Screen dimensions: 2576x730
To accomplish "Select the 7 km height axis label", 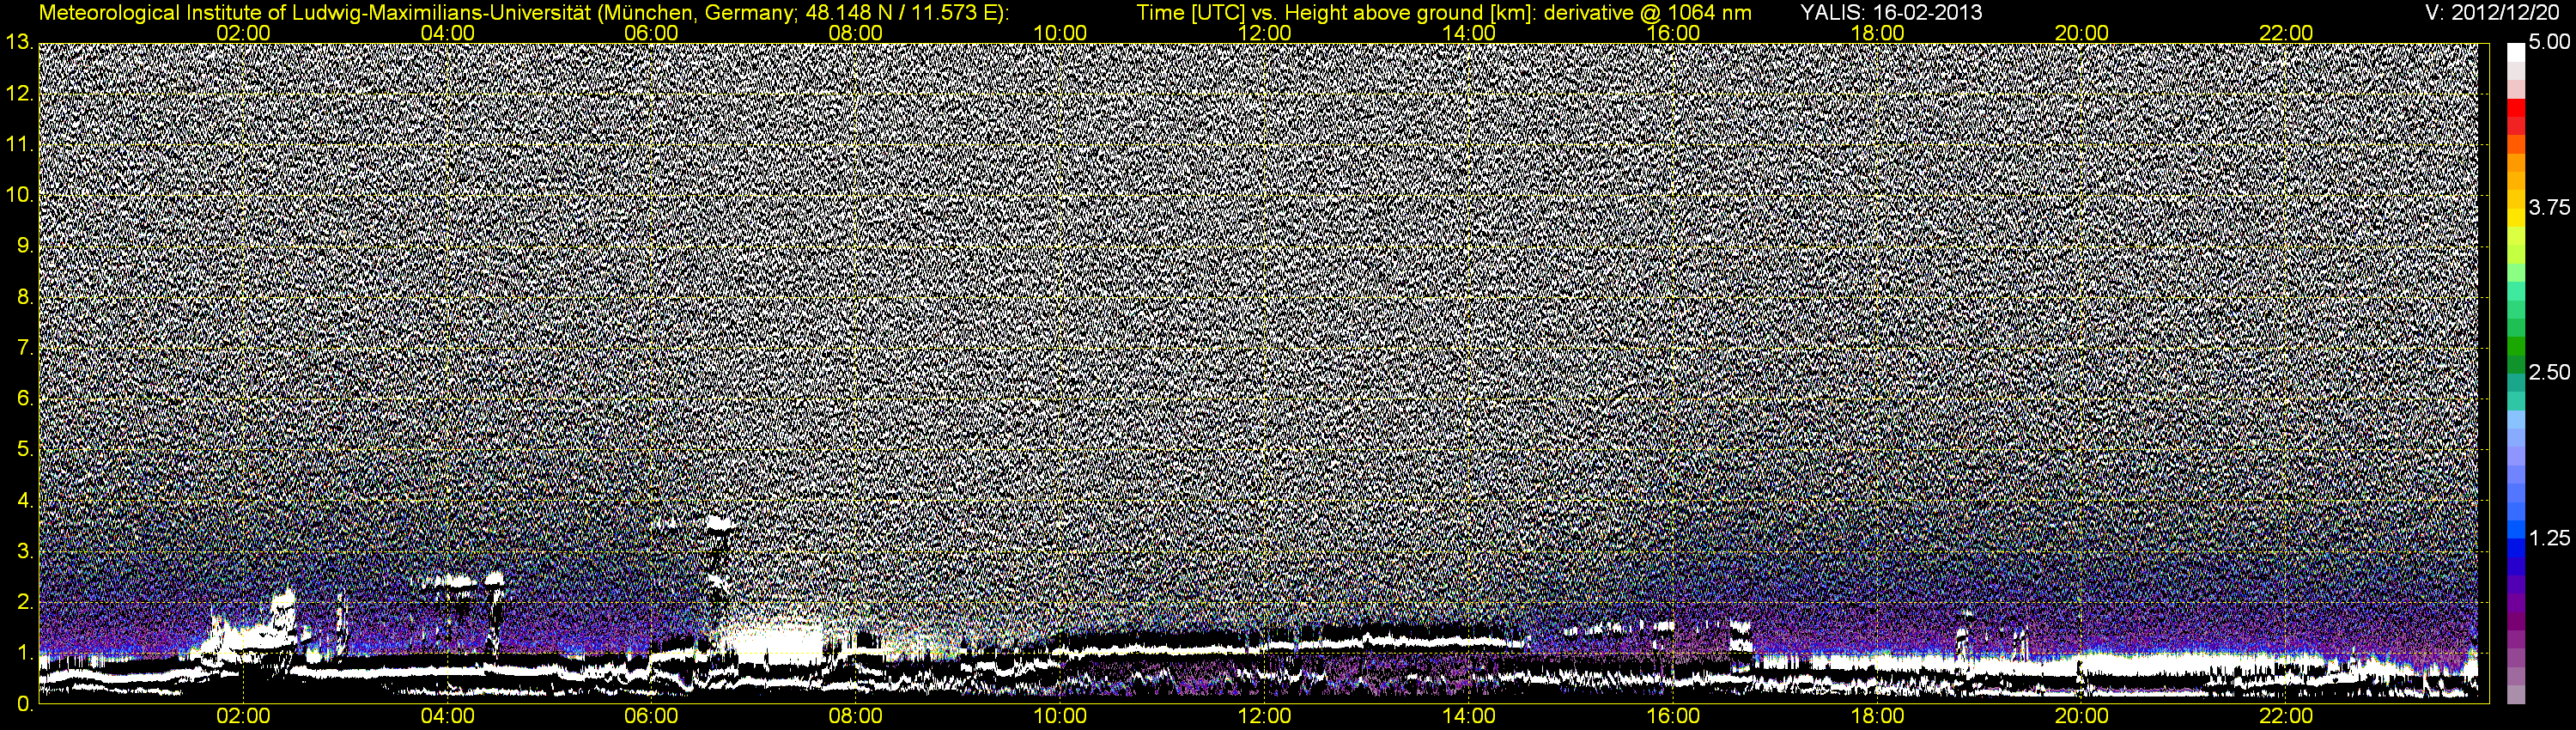I will tap(25, 349).
